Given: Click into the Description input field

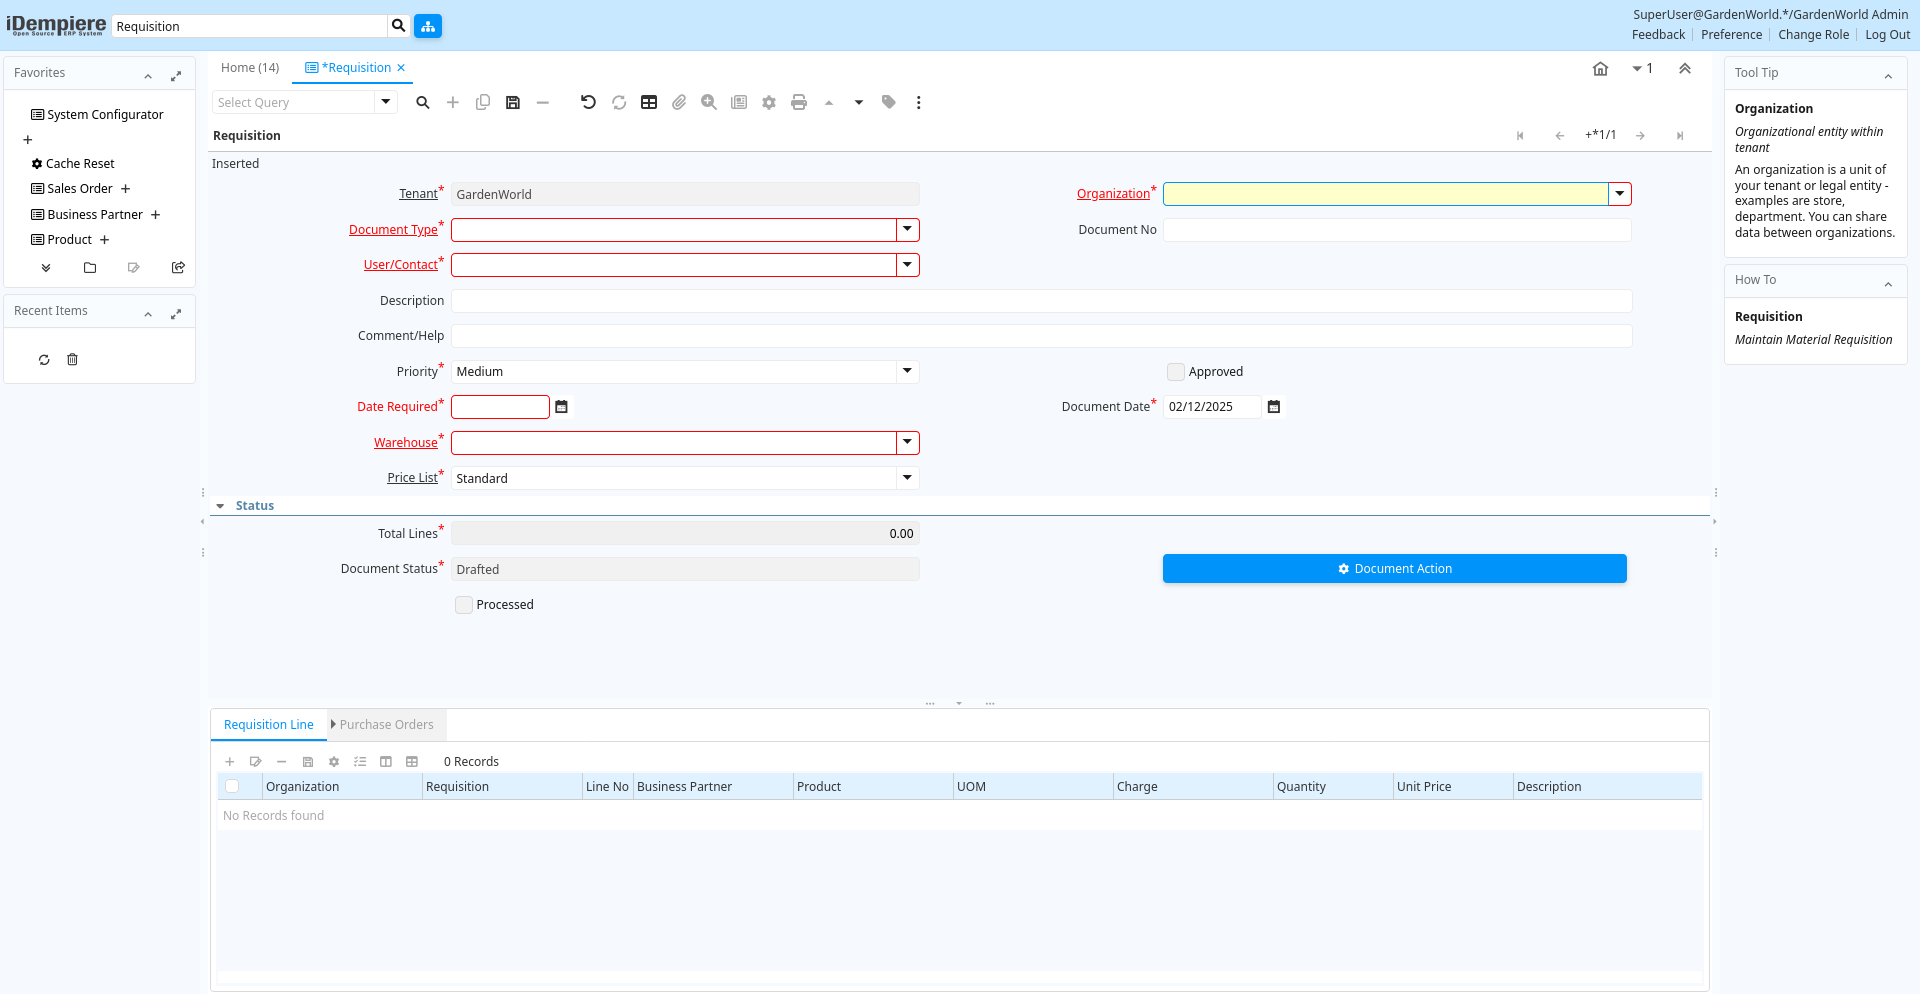Looking at the screenshot, I should point(1040,301).
